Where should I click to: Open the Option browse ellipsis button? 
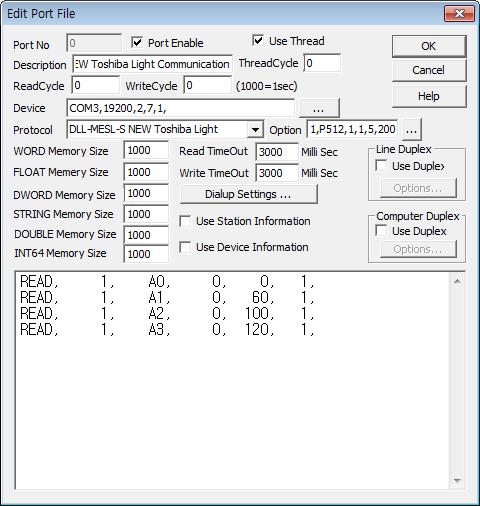[412, 129]
